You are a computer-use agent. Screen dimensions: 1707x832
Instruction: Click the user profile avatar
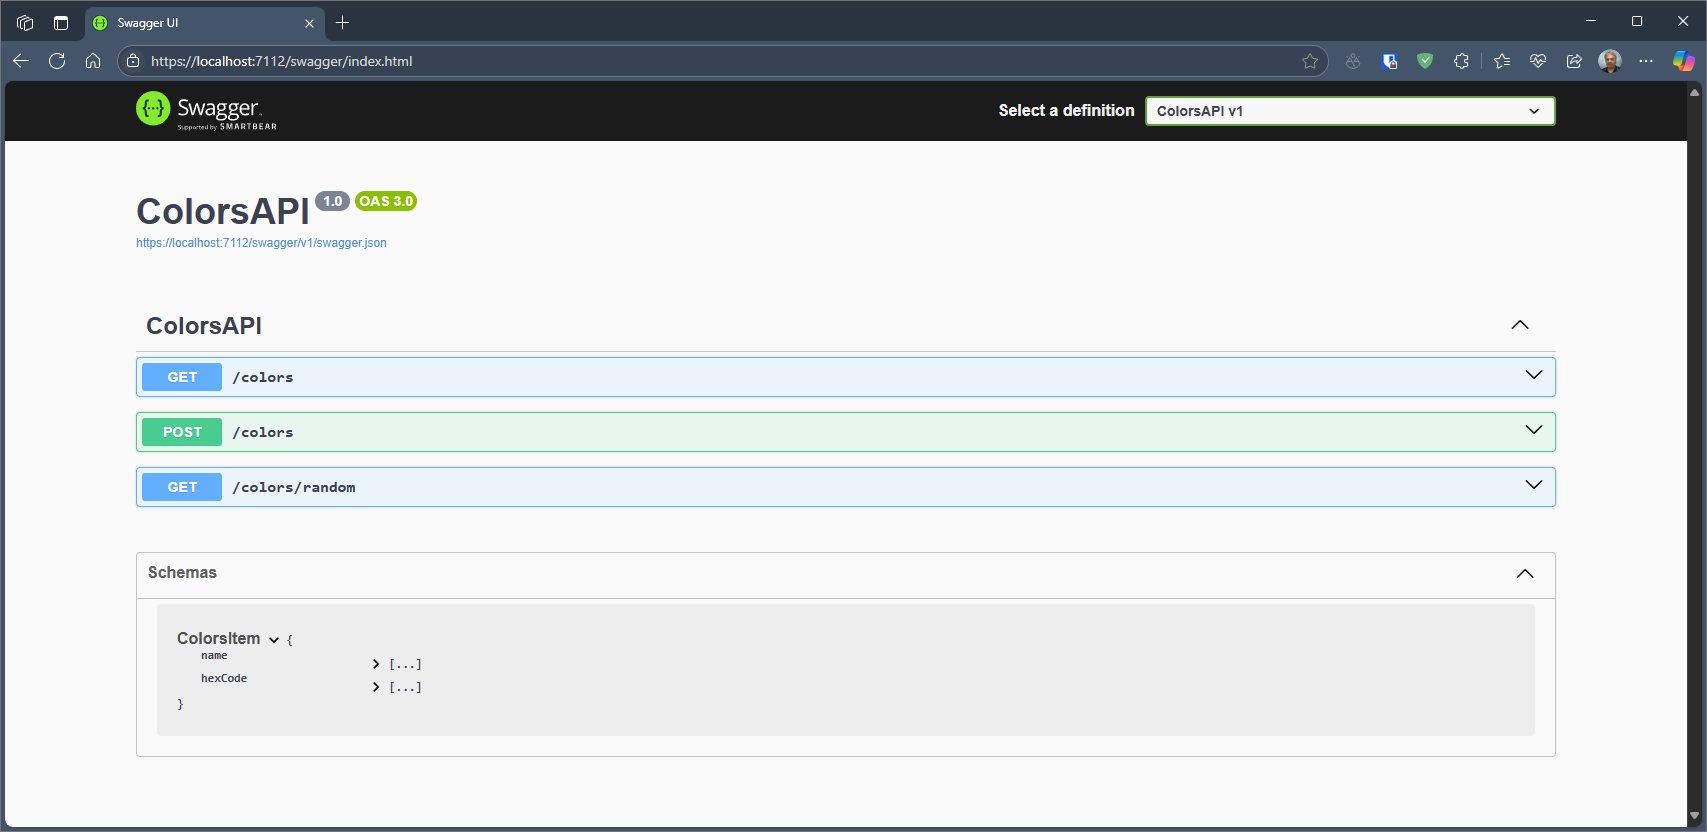point(1609,61)
